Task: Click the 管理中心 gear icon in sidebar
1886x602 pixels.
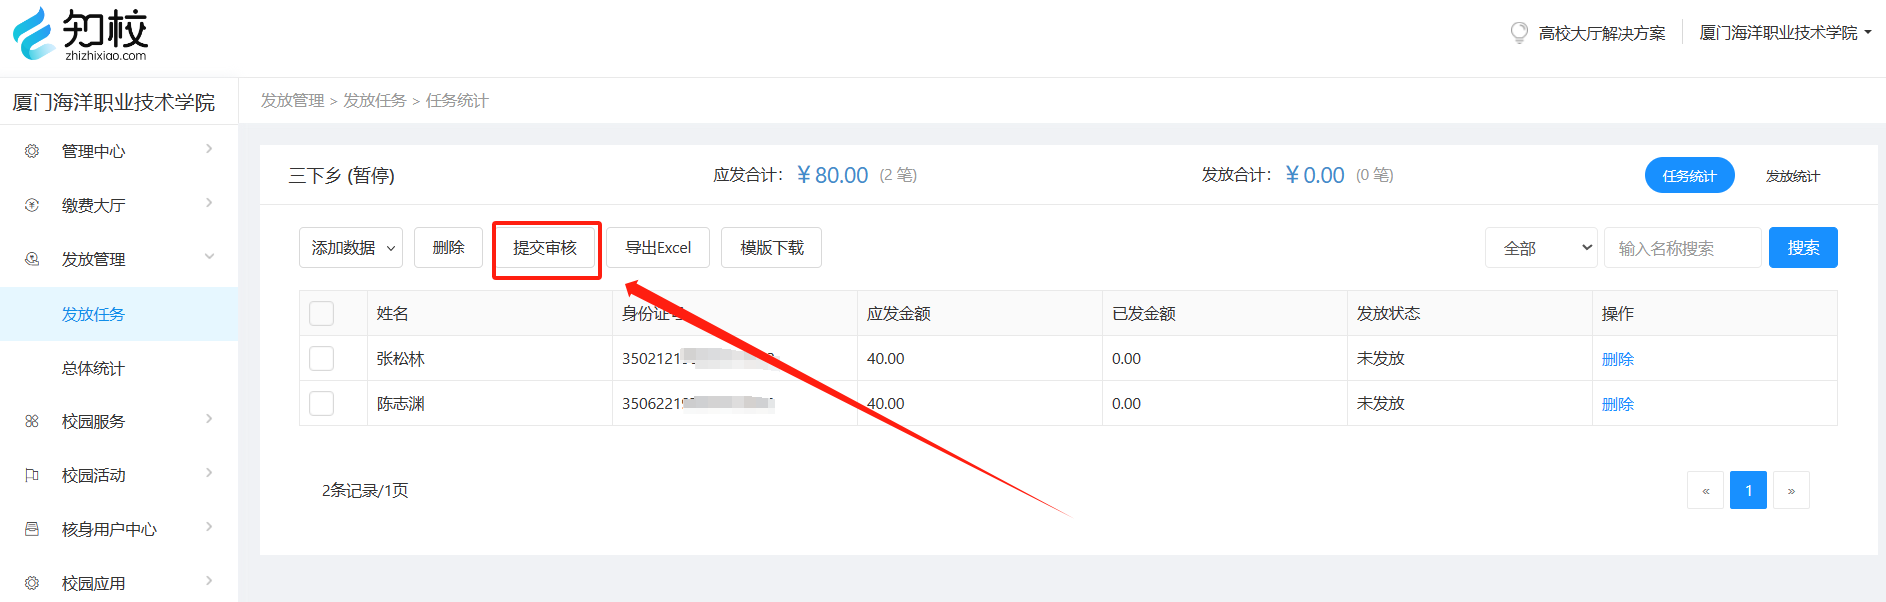Action: pyautogui.click(x=32, y=151)
